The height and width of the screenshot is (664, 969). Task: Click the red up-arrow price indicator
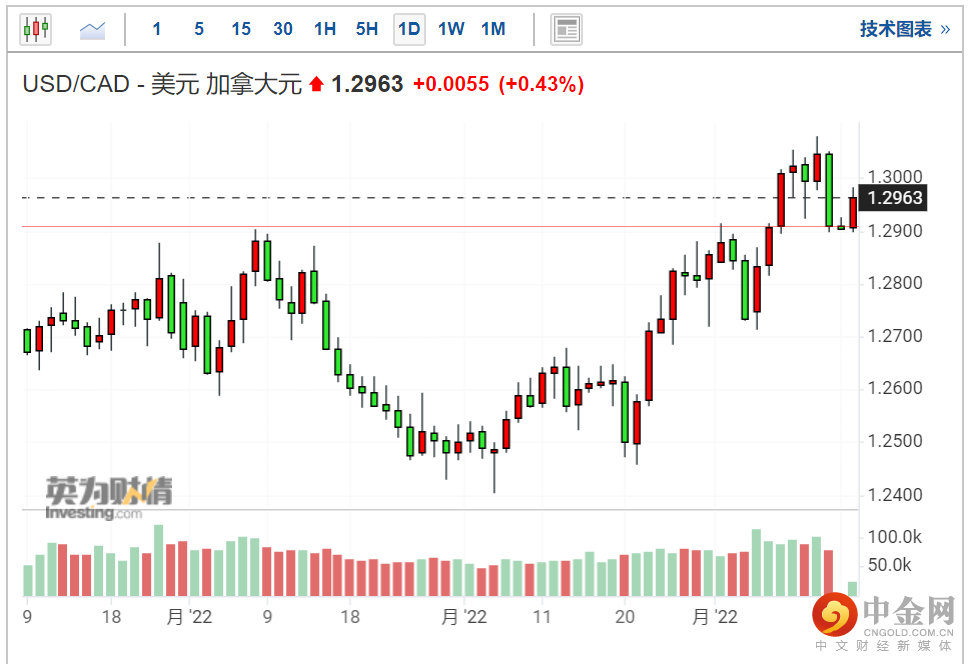(317, 85)
